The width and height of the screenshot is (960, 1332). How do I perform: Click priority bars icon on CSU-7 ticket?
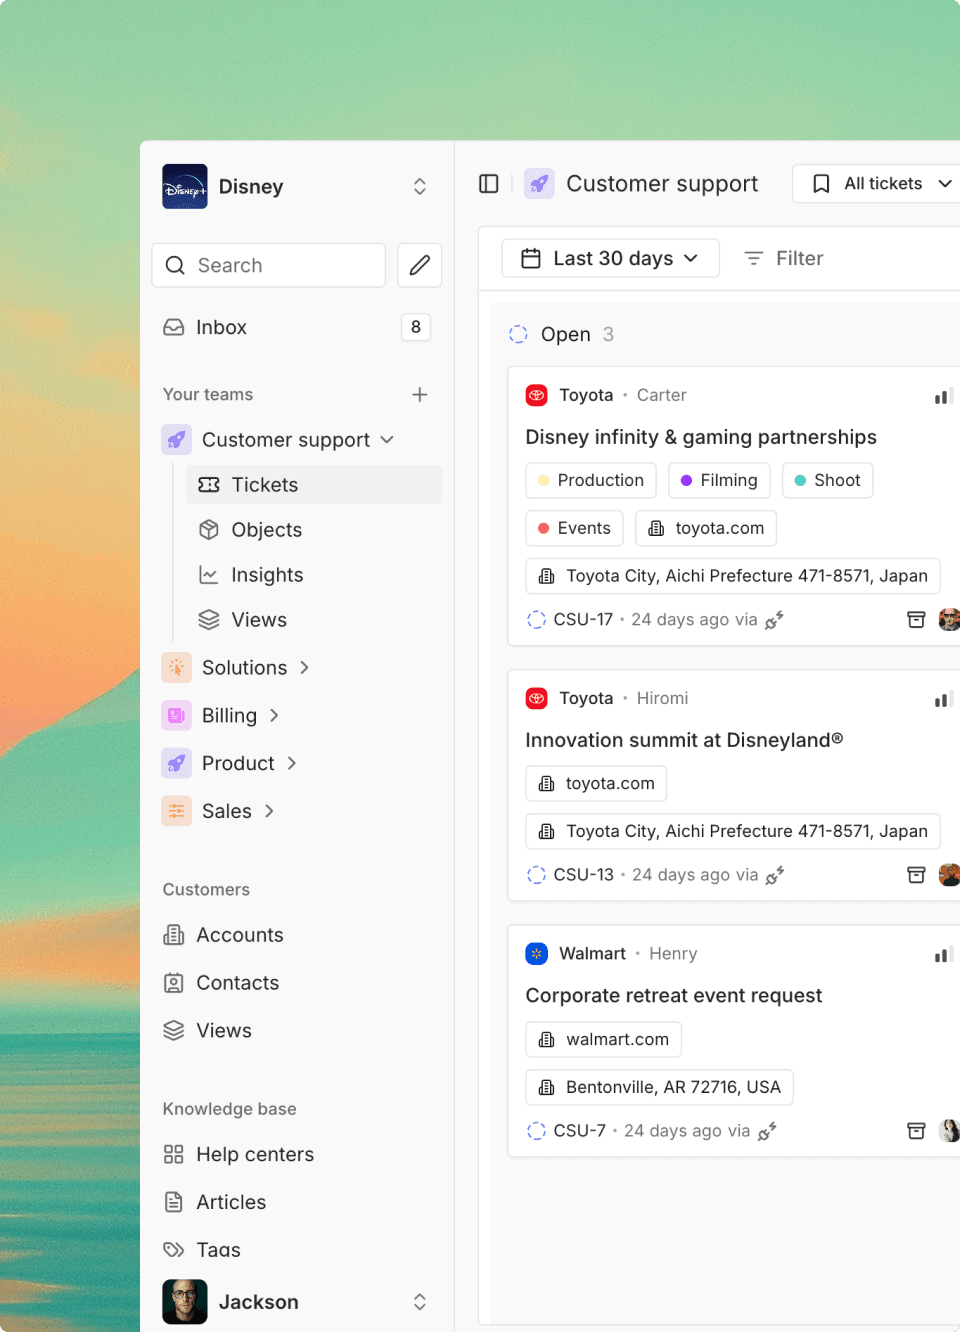944,955
